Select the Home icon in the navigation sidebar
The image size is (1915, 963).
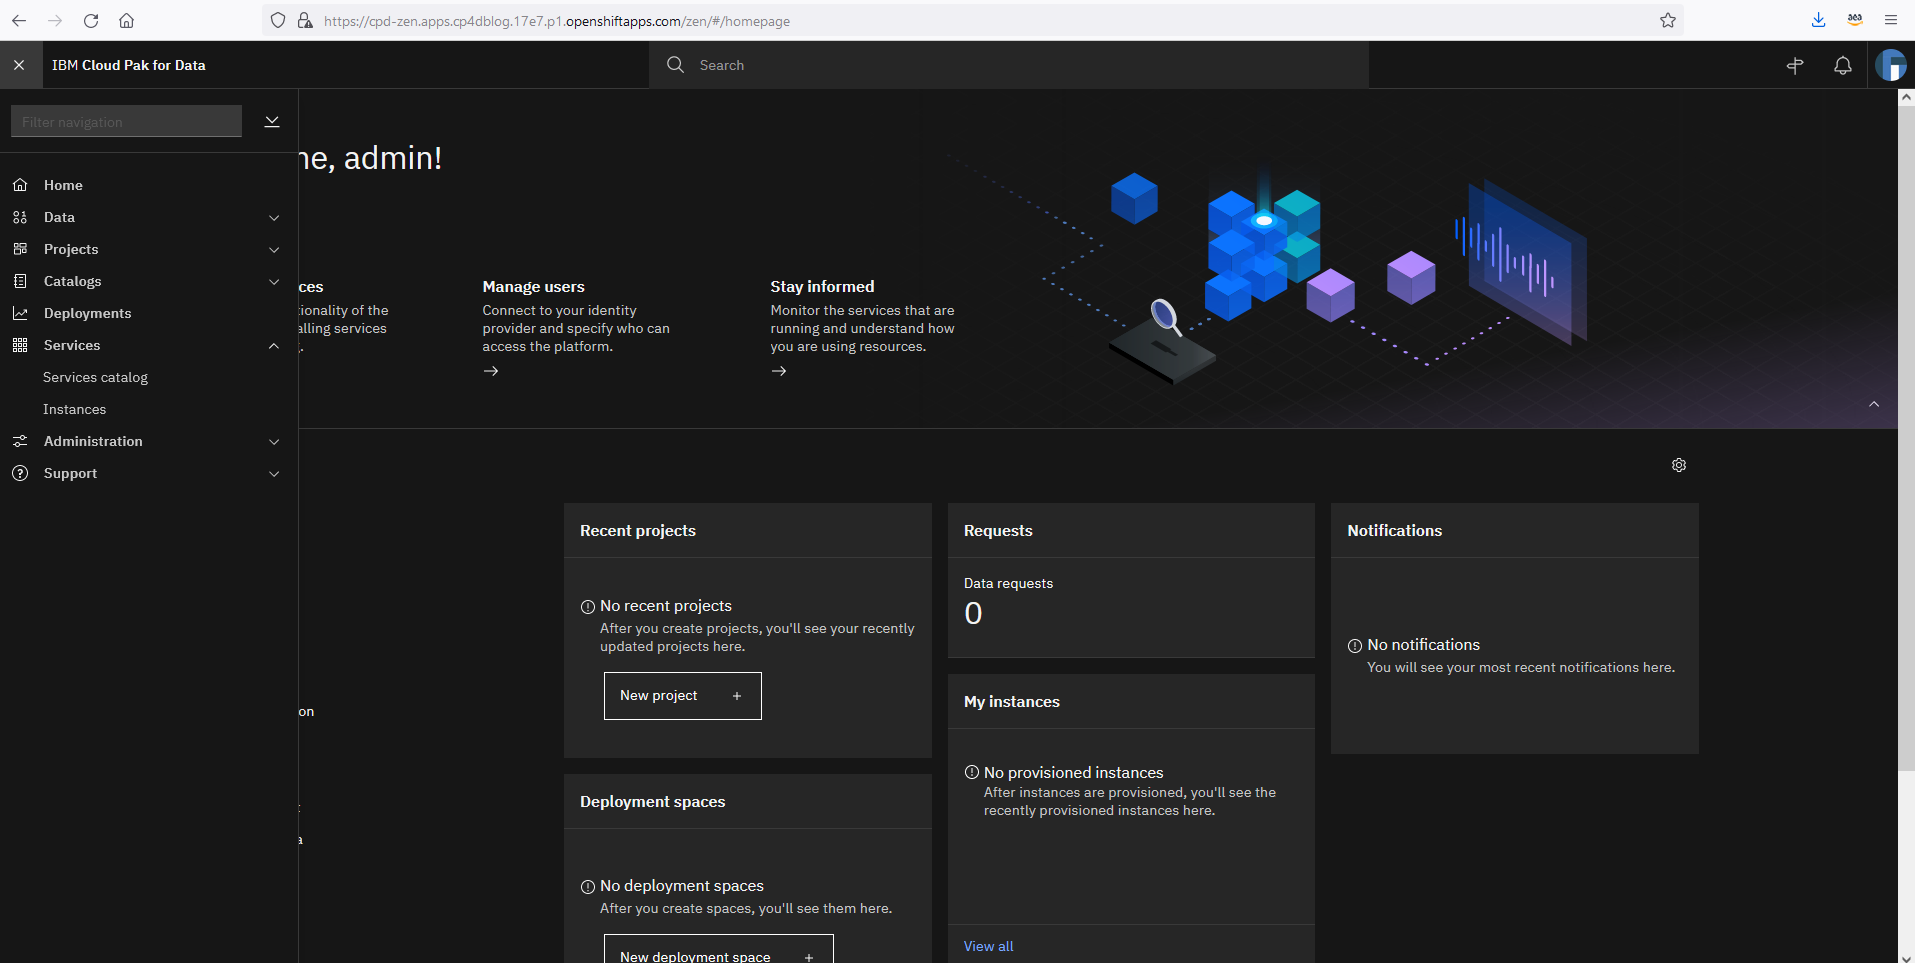20,185
